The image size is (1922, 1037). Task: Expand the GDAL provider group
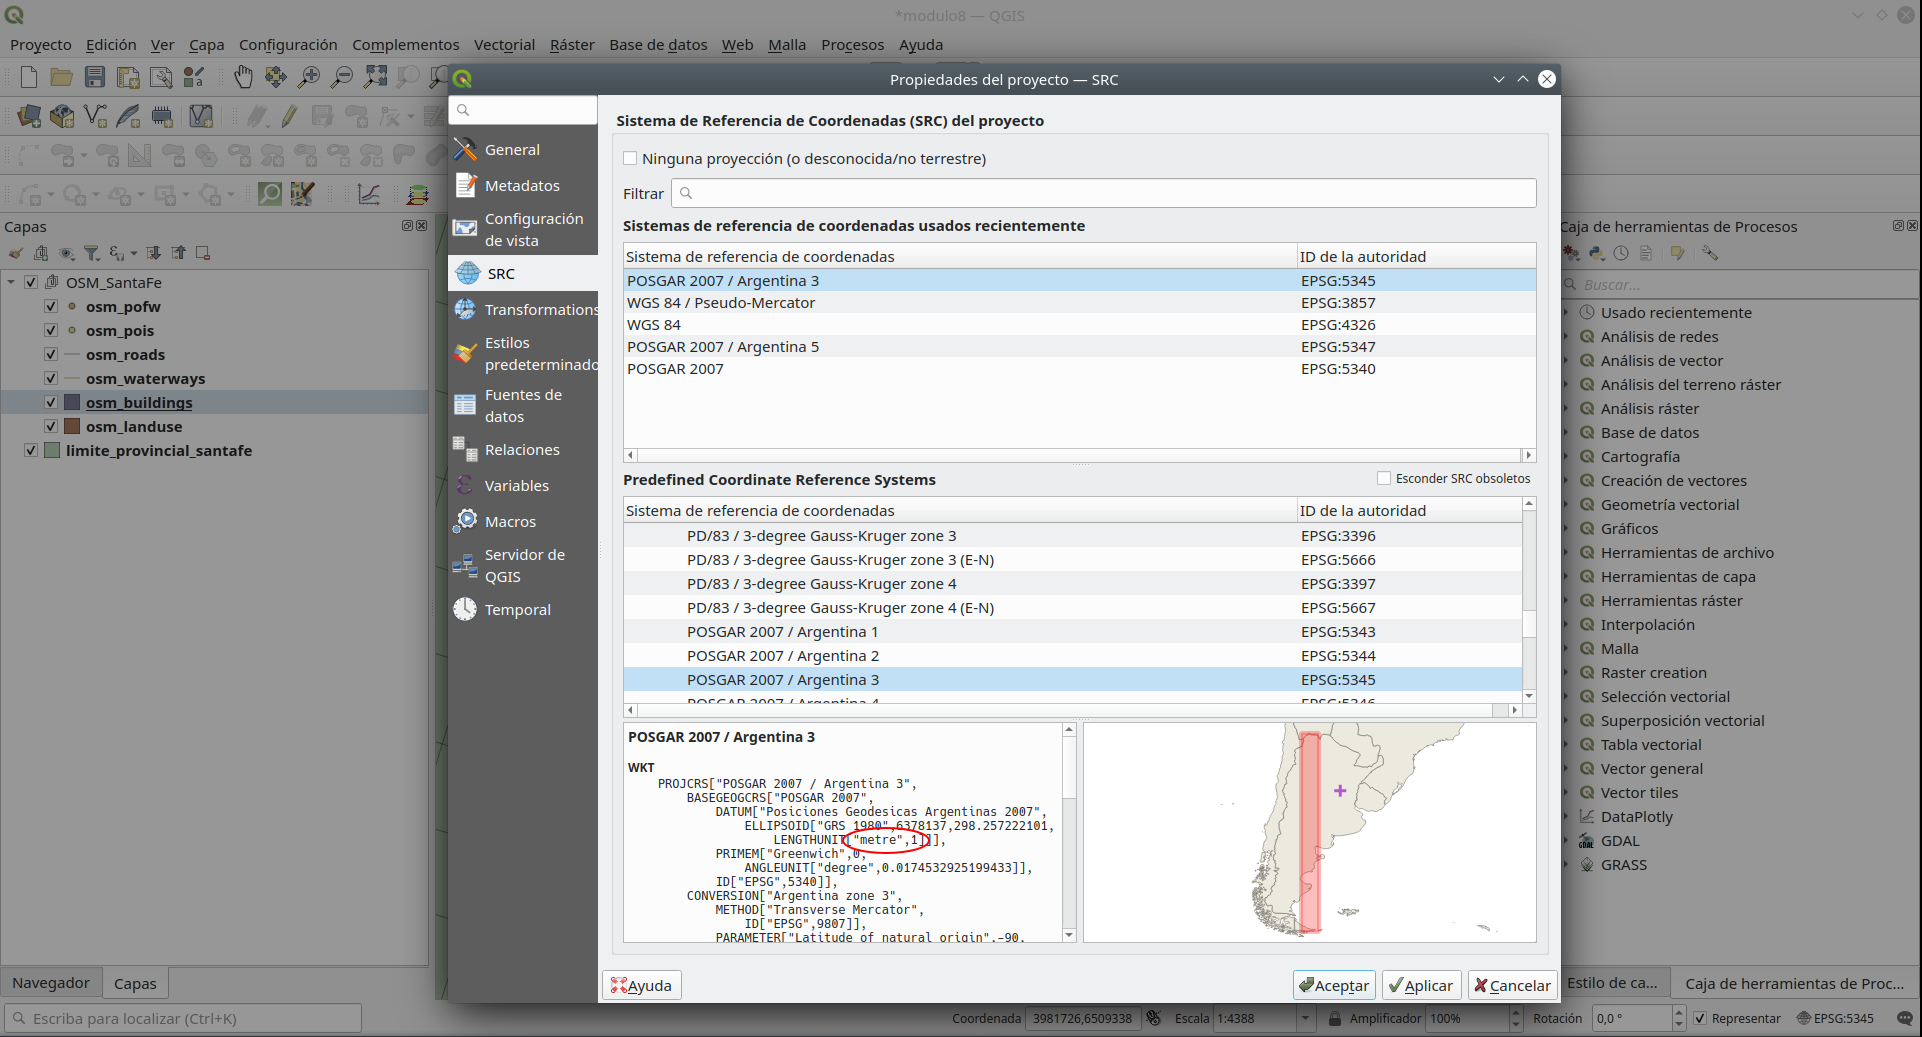point(1566,840)
